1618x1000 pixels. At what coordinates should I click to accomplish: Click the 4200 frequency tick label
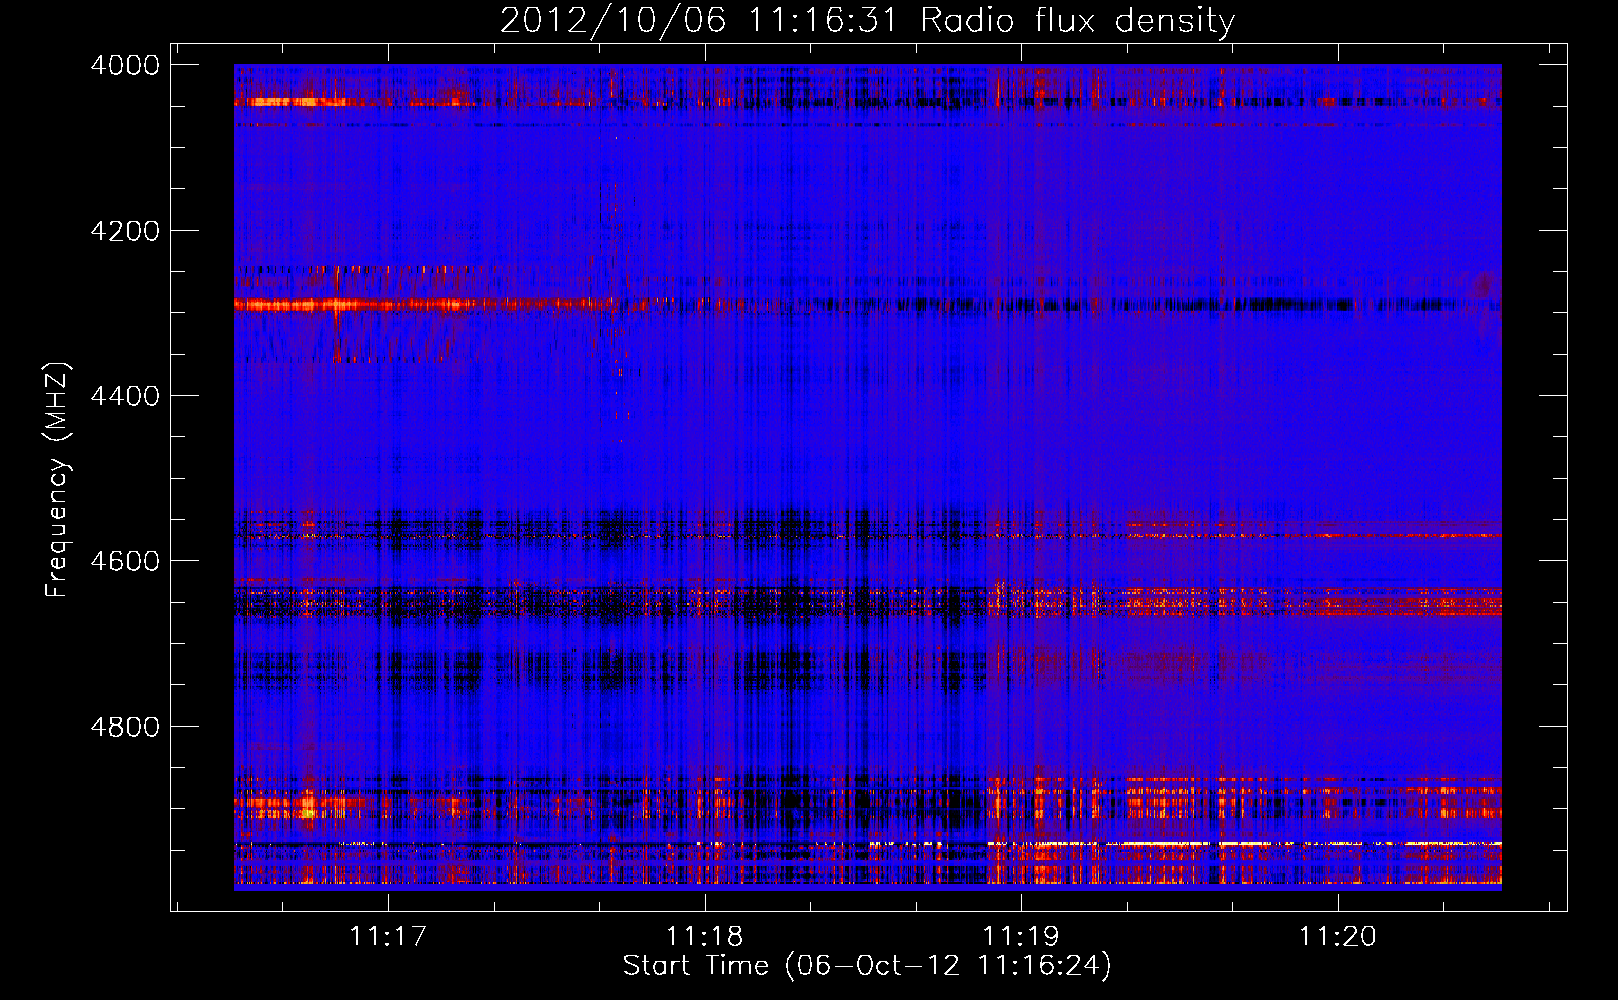pyautogui.click(x=125, y=231)
